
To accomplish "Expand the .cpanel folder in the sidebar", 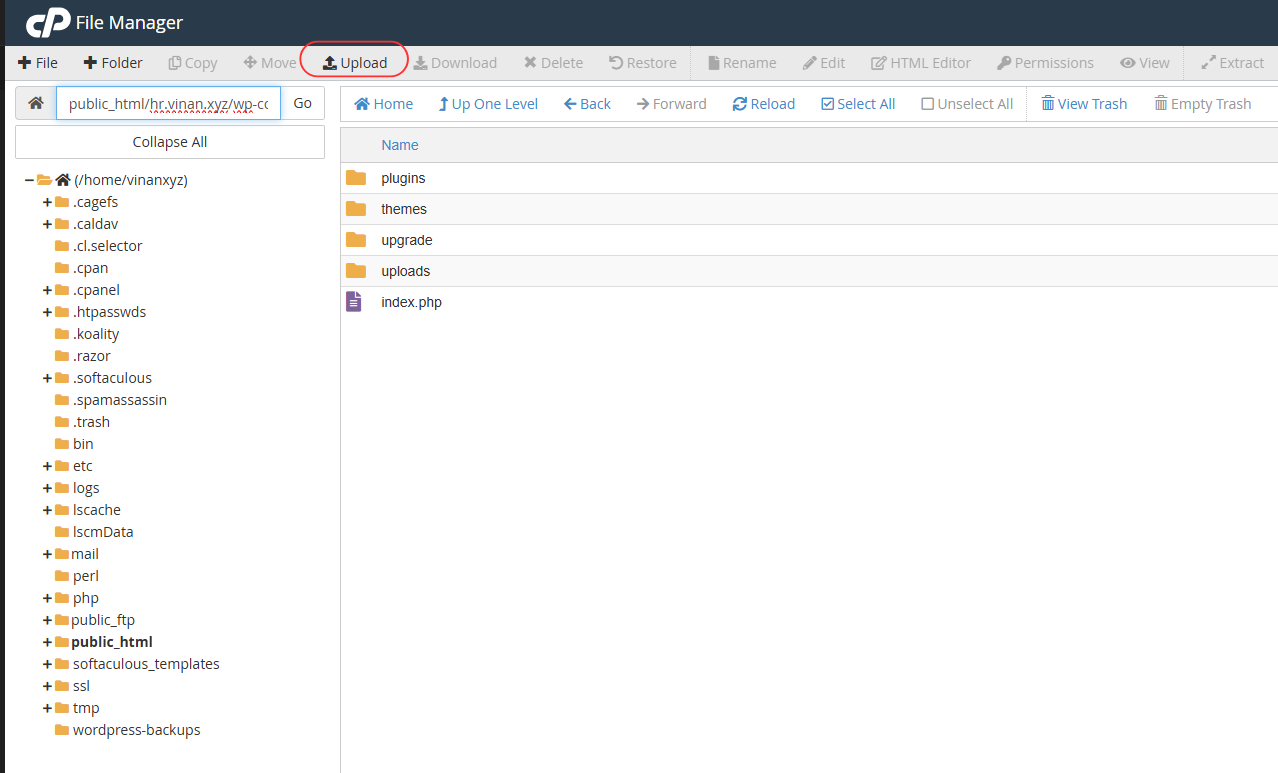I will click(x=46, y=289).
